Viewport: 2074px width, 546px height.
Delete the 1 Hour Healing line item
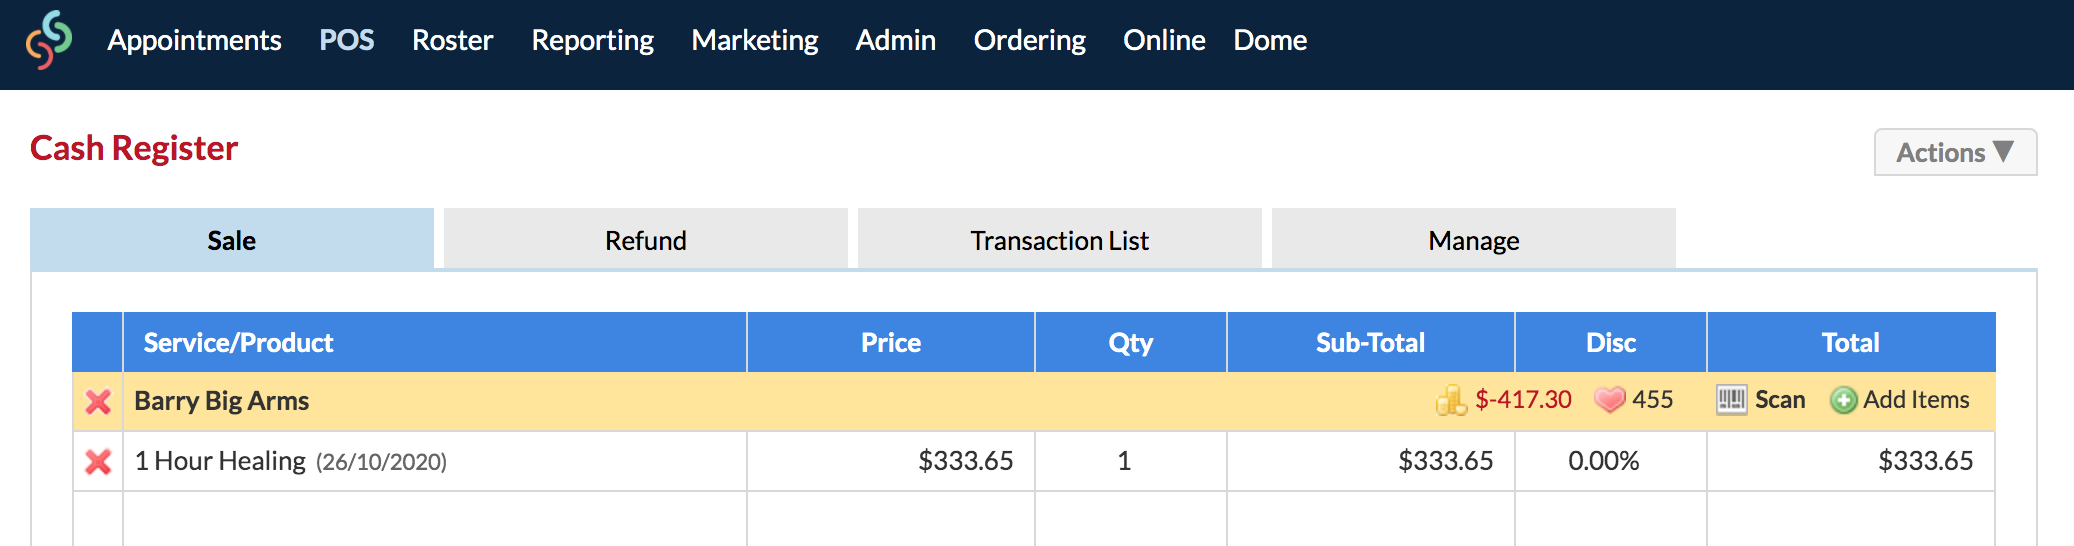click(x=98, y=462)
